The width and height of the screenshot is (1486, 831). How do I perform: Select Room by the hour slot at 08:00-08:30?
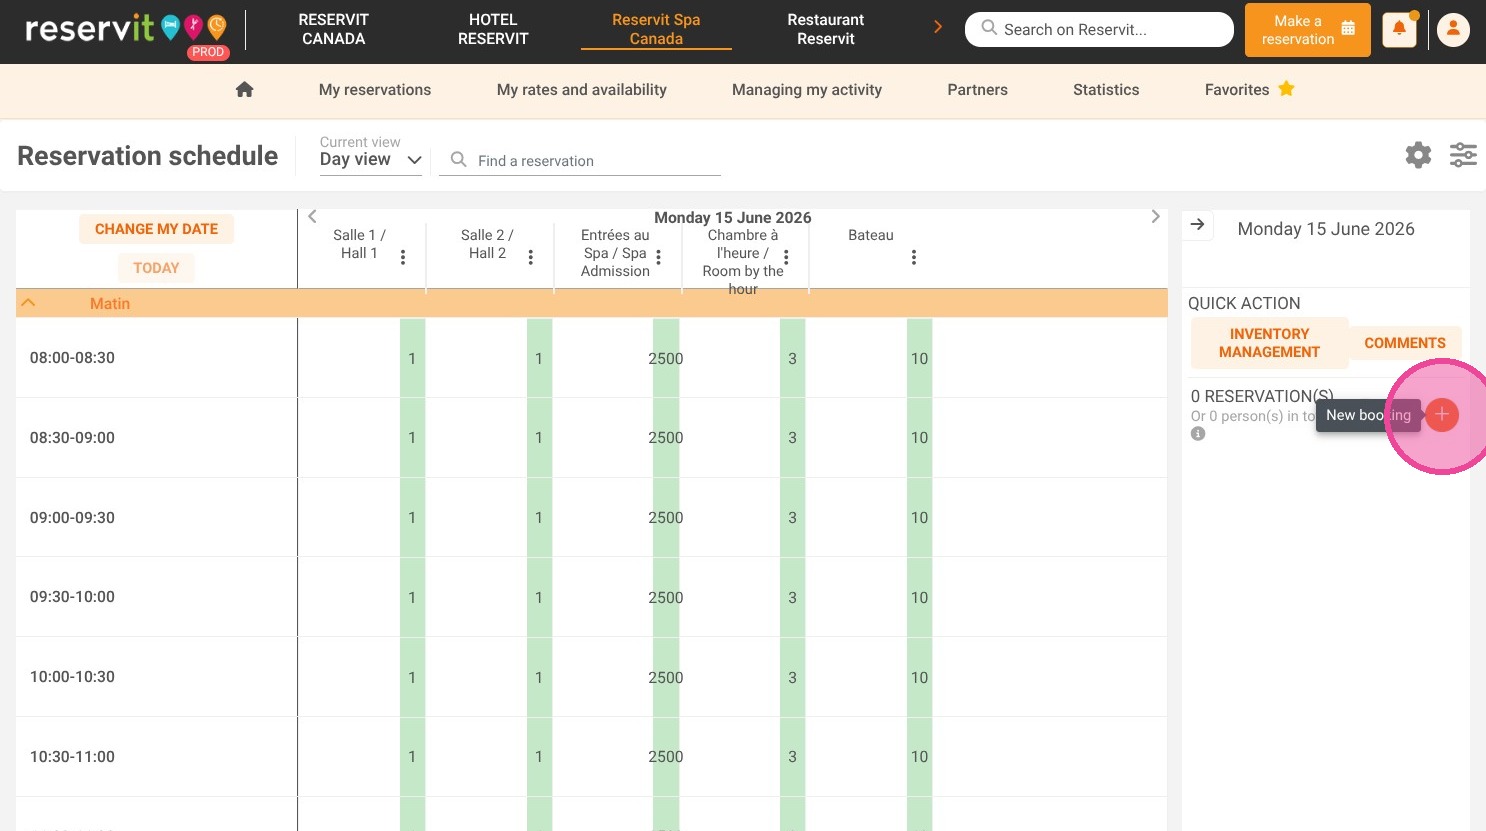(792, 358)
